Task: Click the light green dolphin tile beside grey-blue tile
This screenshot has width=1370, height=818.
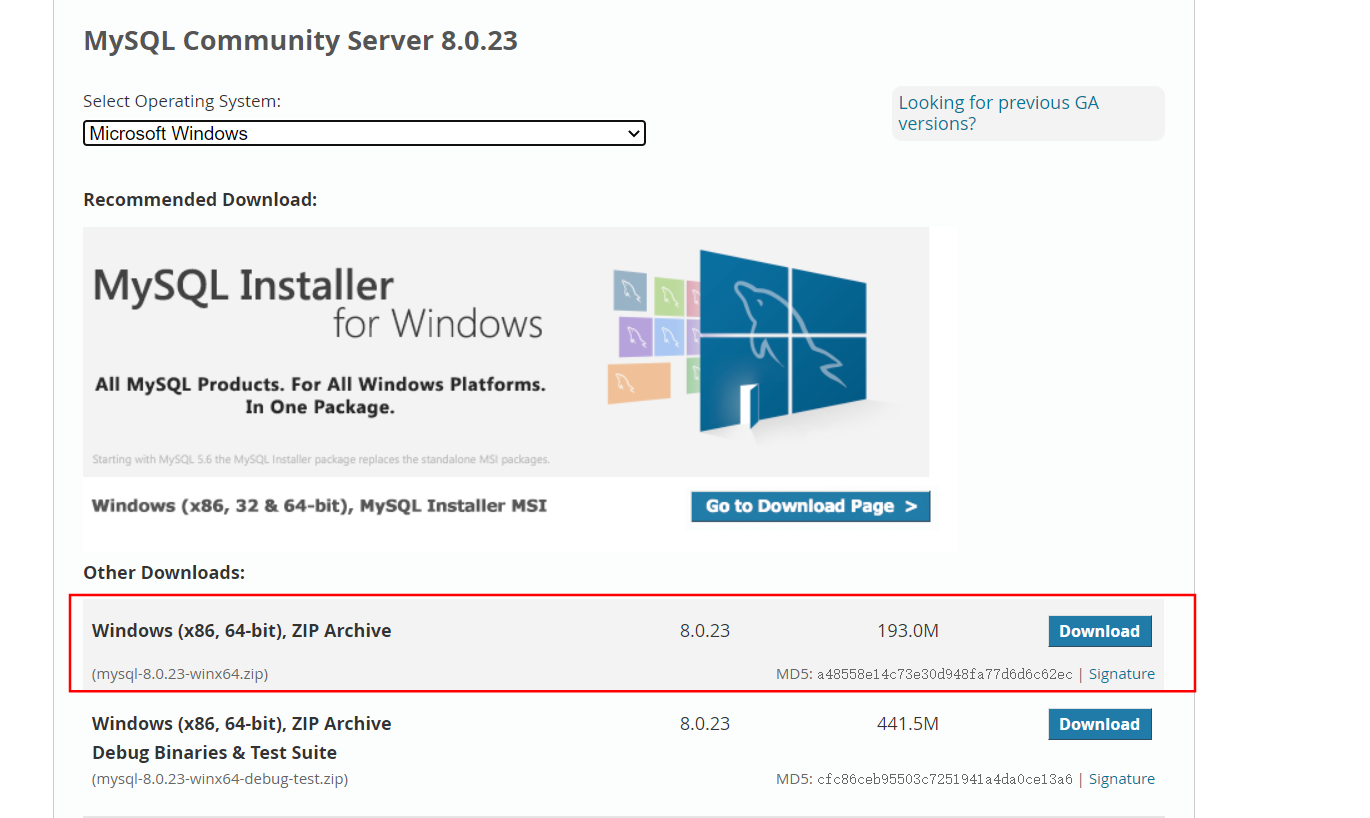Action: [669, 296]
